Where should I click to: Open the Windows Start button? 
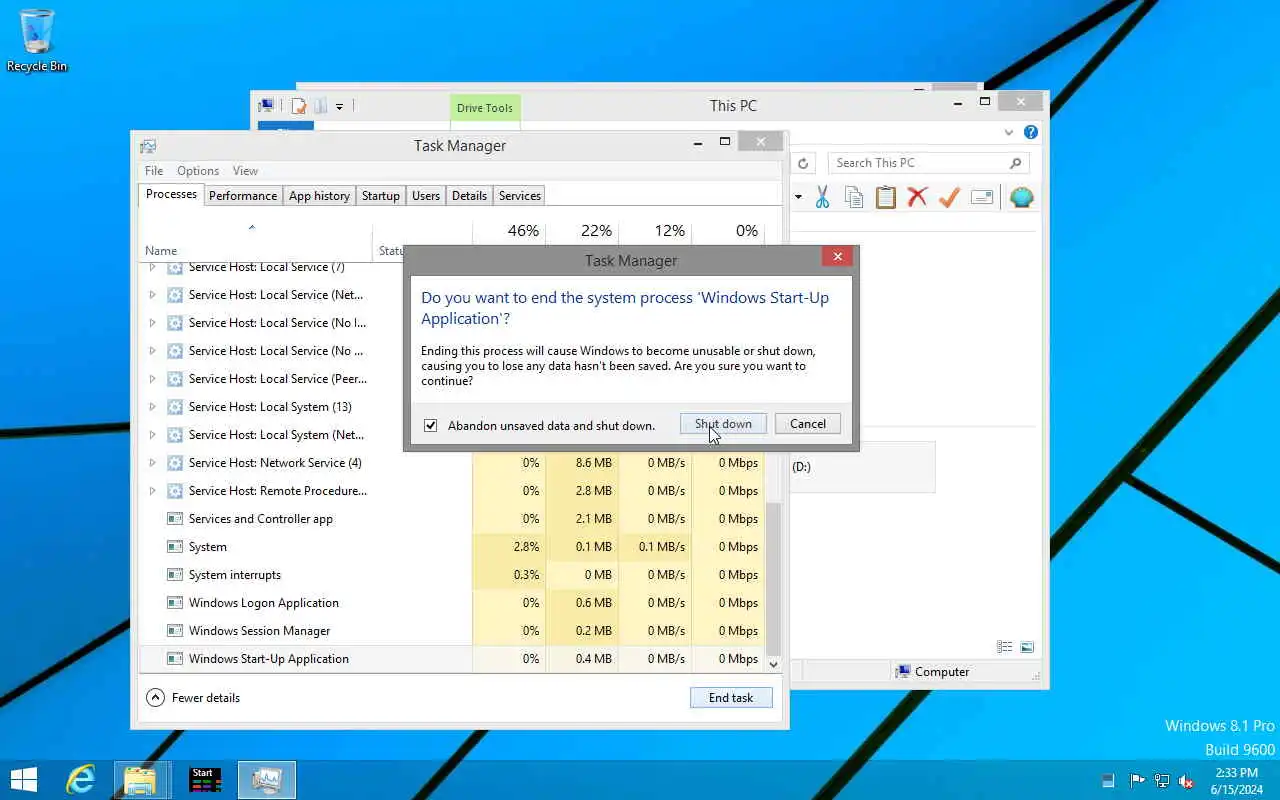pyautogui.click(x=24, y=780)
